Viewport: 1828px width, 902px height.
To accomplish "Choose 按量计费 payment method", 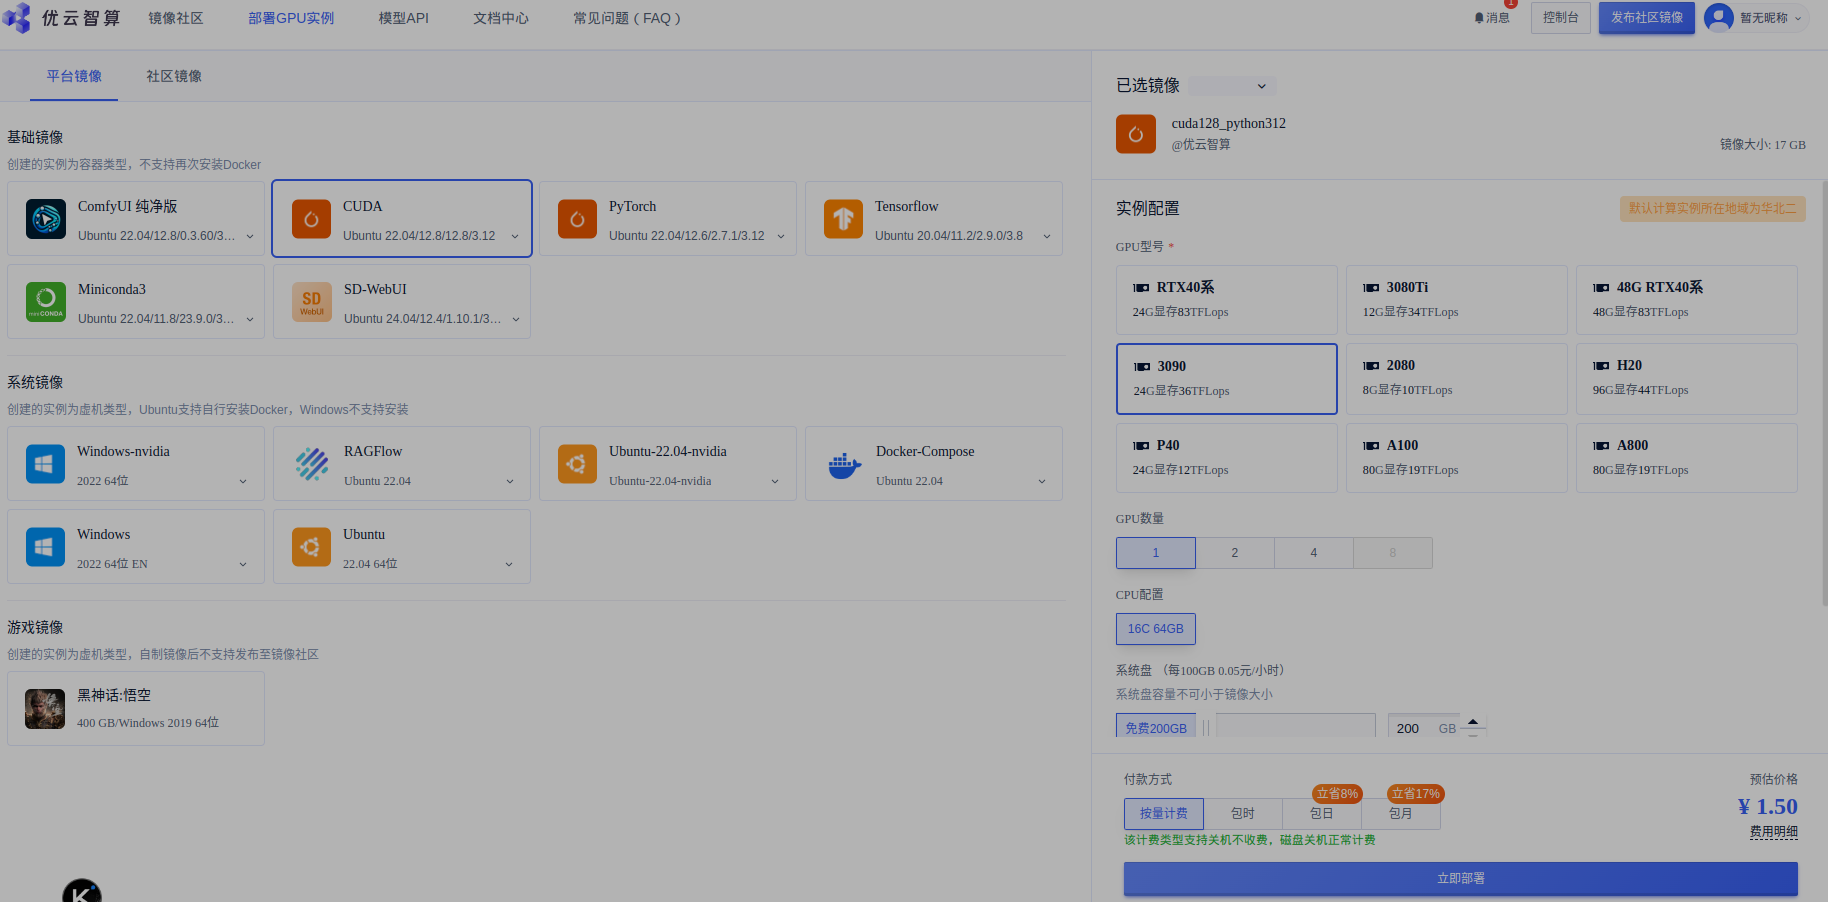I will point(1163,814).
